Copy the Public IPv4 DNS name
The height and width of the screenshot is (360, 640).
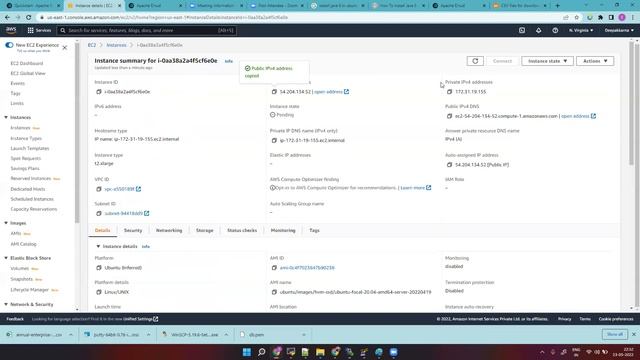[x=449, y=116]
